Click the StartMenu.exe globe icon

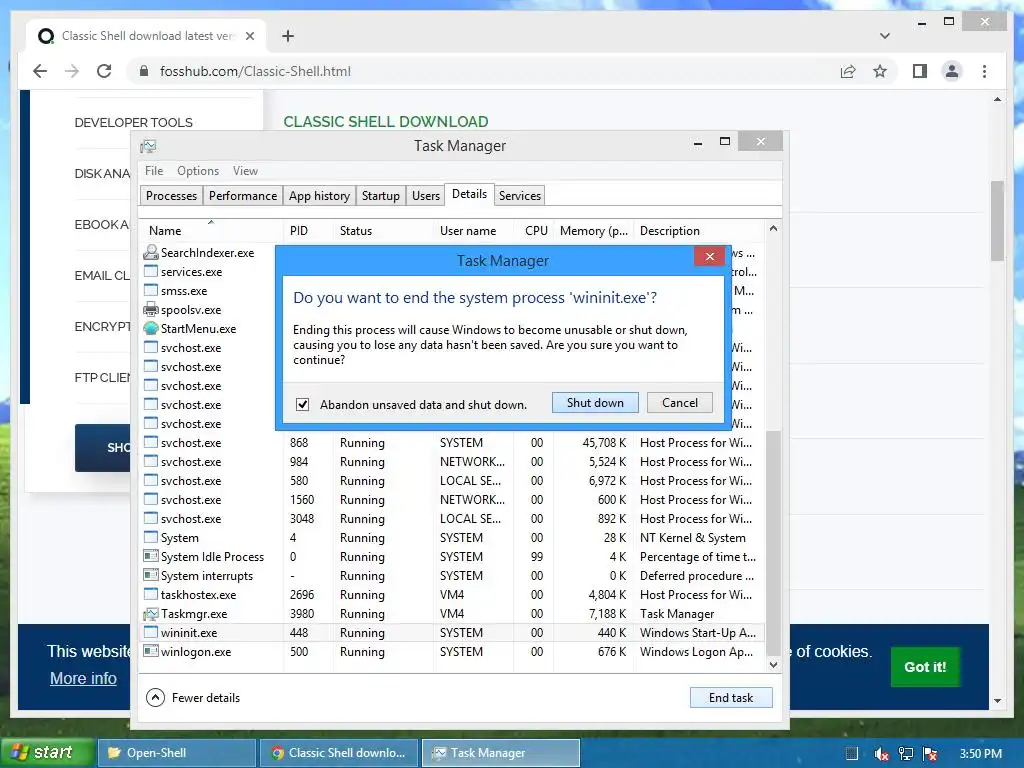151,328
